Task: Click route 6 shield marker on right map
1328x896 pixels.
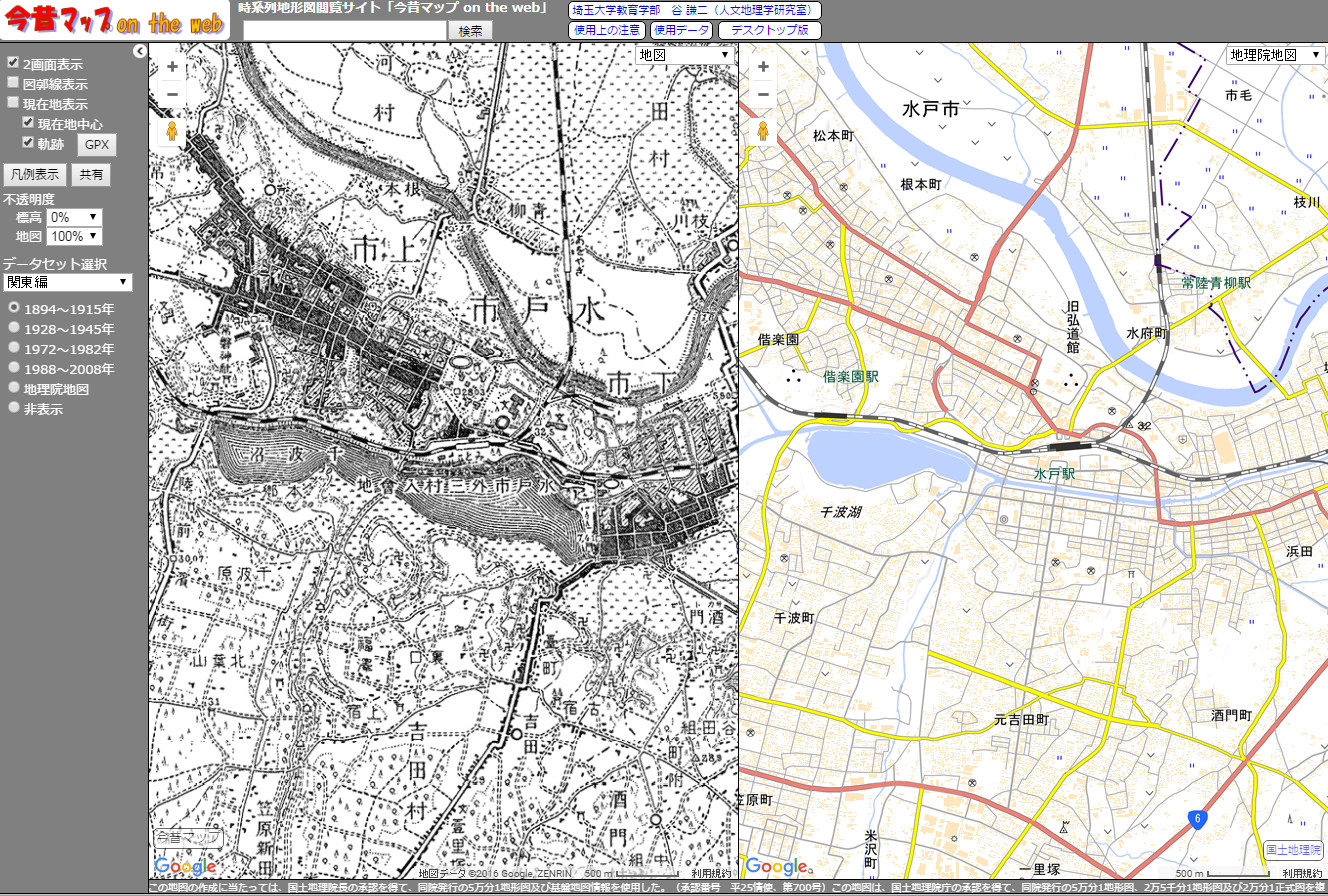Action: click(1197, 819)
